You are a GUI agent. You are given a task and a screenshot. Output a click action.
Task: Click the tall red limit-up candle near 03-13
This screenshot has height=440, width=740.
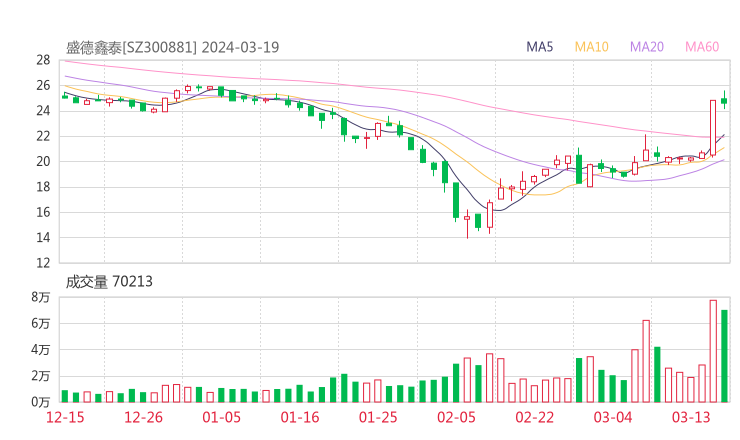pos(713,127)
